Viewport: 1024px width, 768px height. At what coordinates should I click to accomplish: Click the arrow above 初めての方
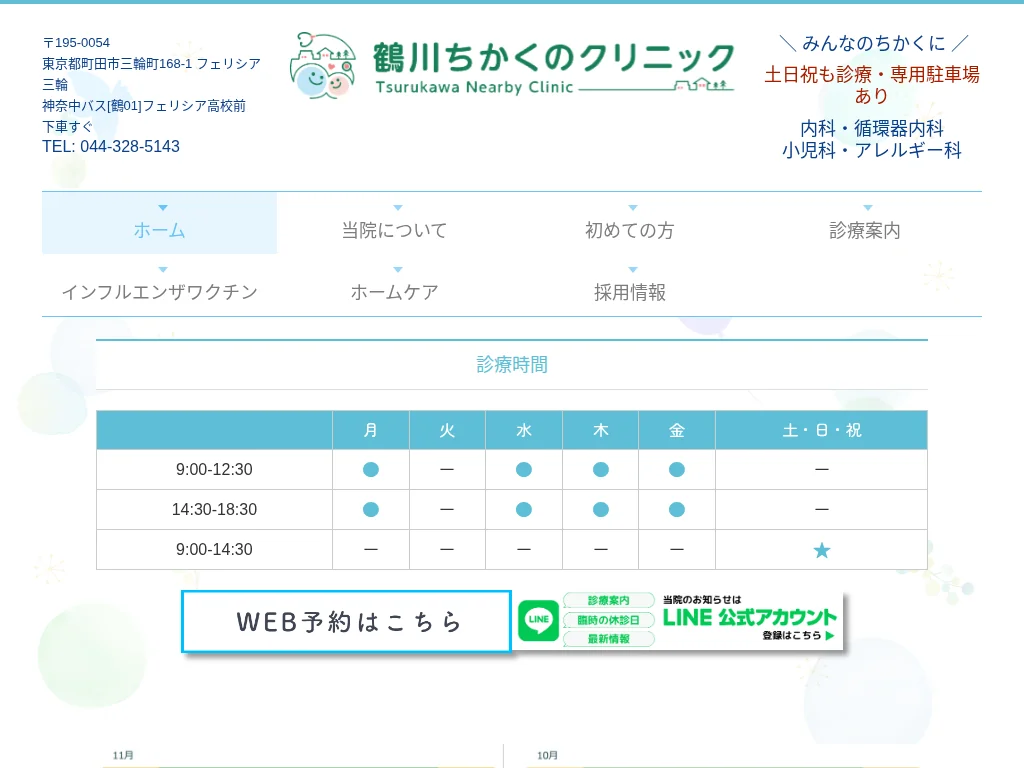633,208
